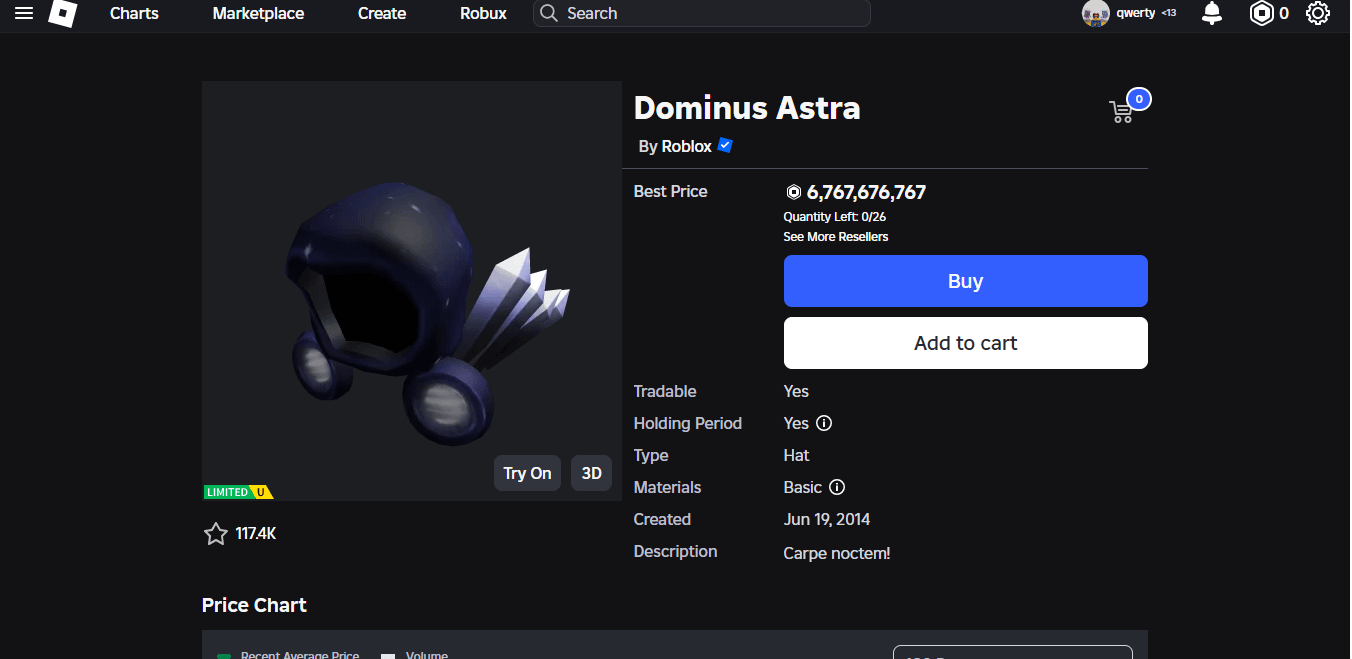The height and width of the screenshot is (659, 1352).
Task: Favorite the item with the star icon
Action: (x=216, y=534)
